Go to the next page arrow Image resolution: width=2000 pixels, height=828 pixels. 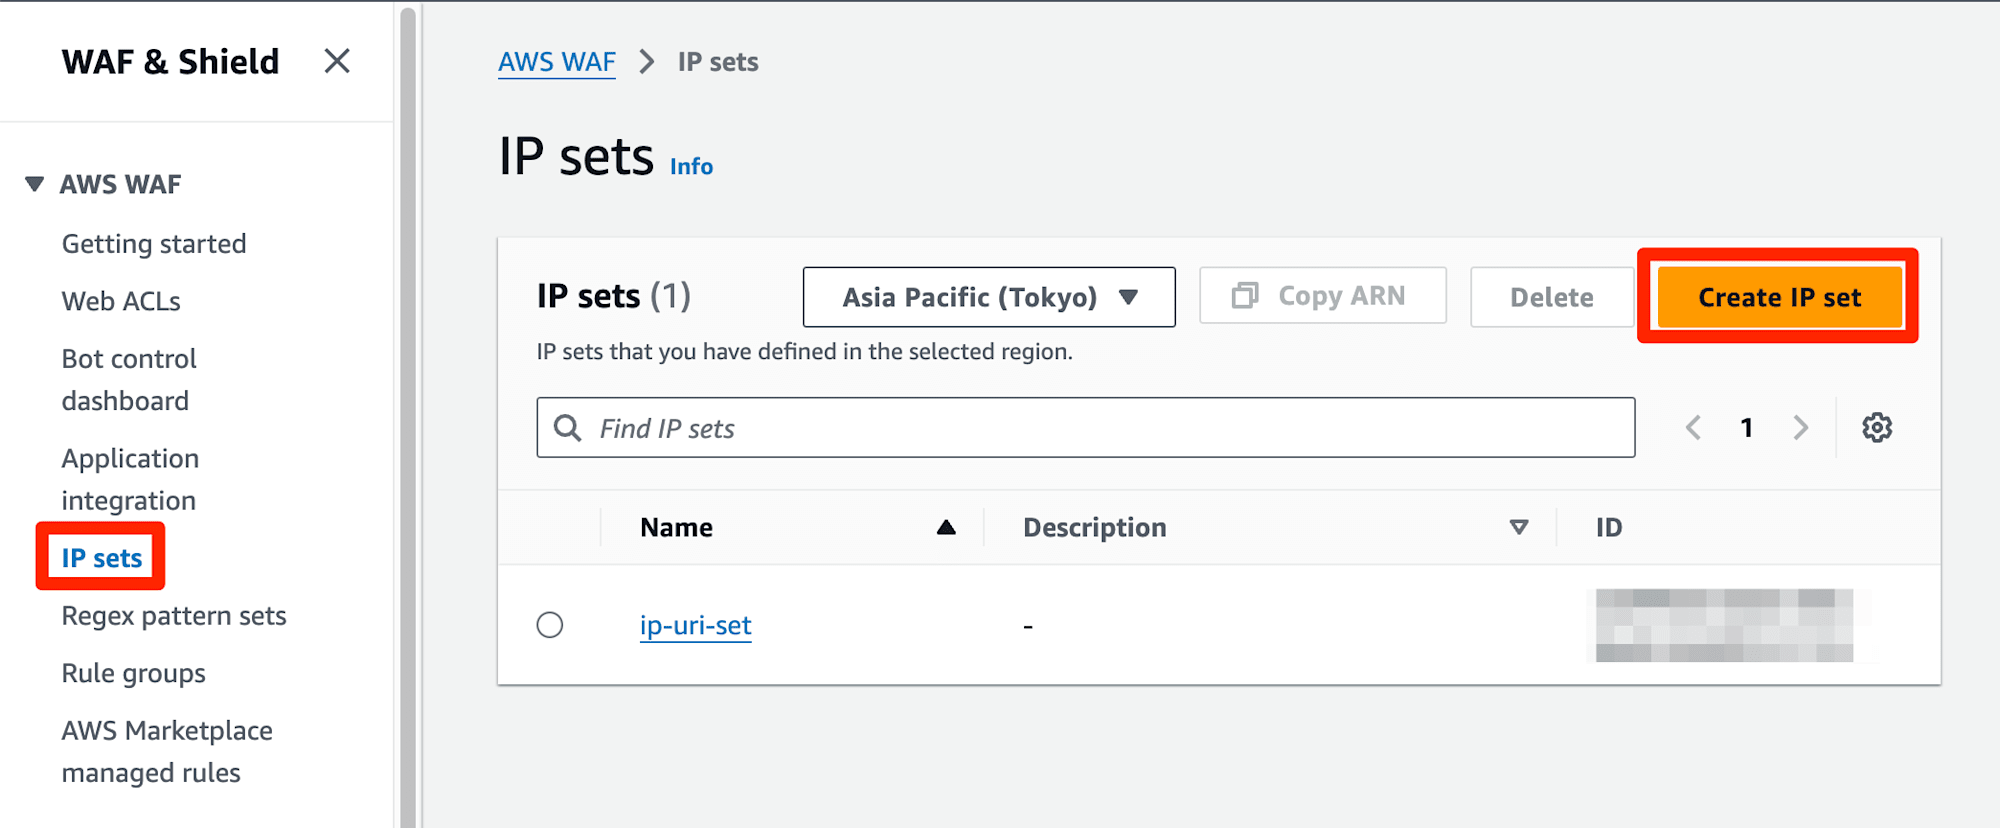coord(1801,428)
